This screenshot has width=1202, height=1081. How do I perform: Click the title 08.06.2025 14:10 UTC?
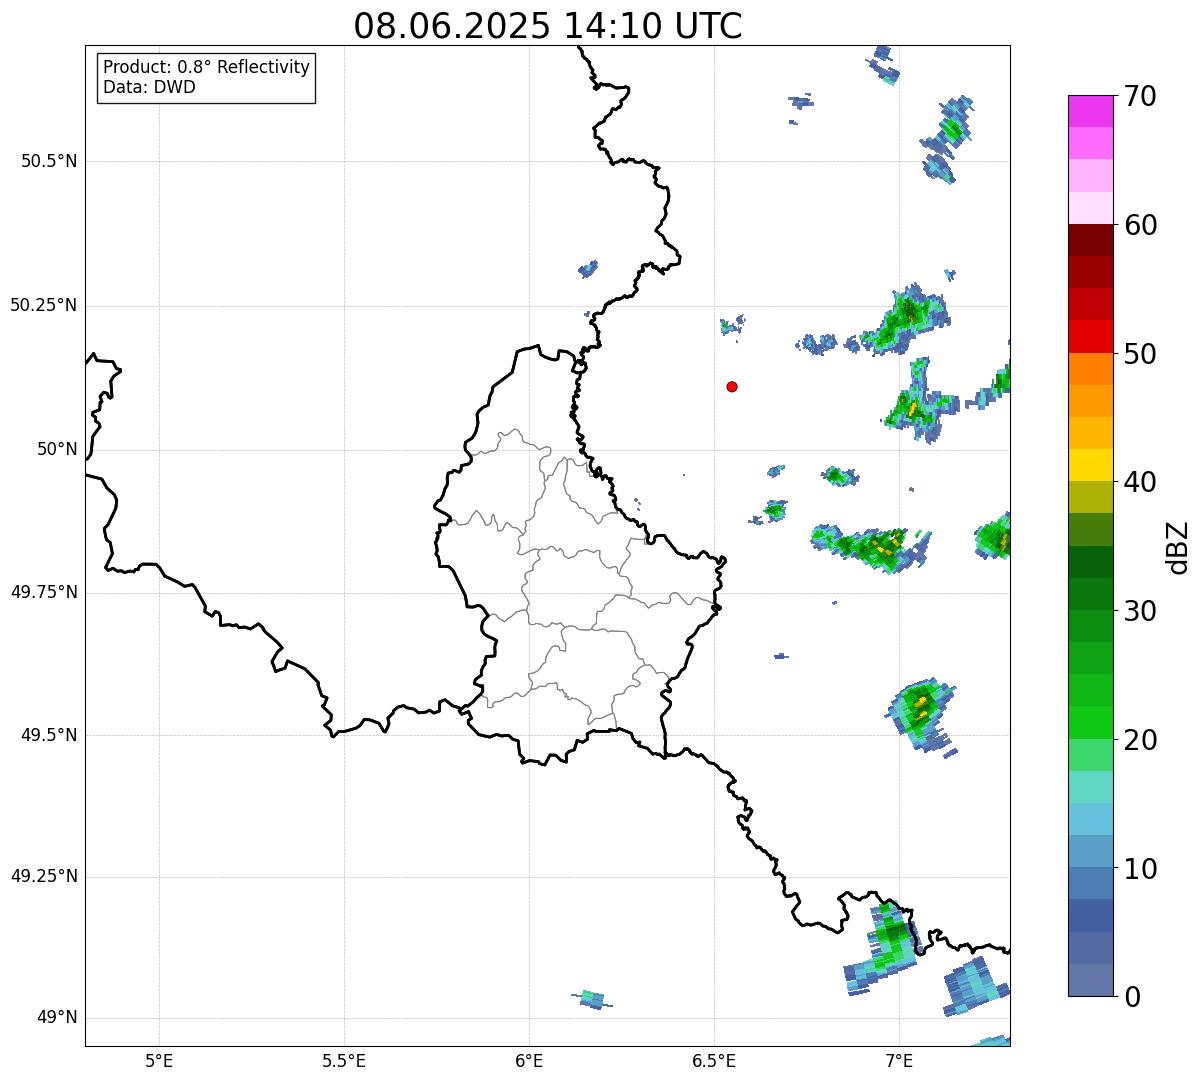pyautogui.click(x=548, y=26)
